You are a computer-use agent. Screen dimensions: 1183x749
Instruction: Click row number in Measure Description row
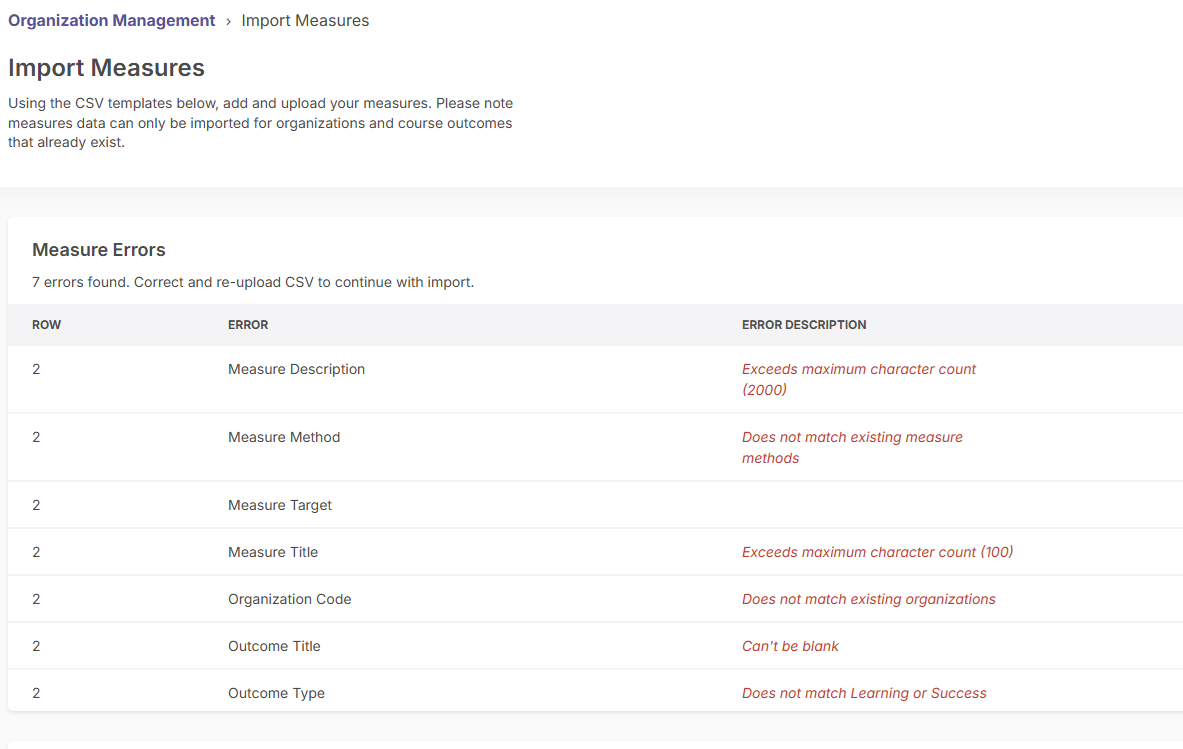tap(36, 369)
